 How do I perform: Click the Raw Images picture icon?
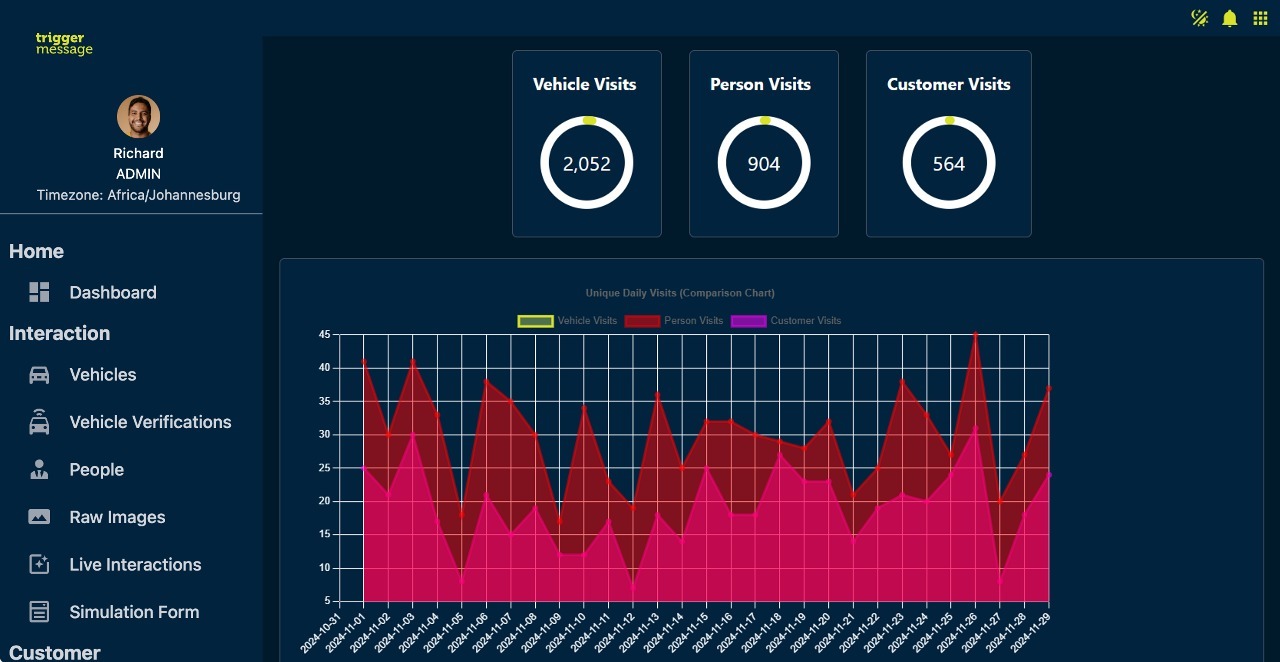click(x=39, y=517)
